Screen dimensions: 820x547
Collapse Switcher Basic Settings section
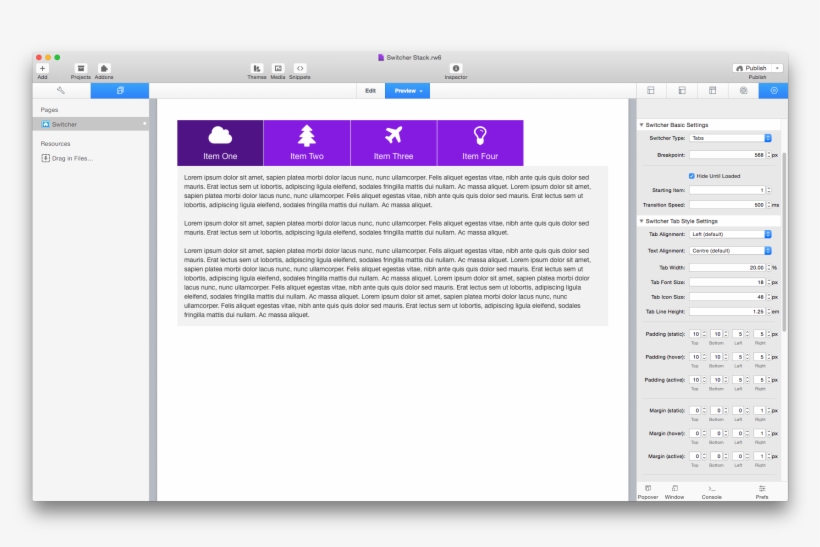(641, 125)
